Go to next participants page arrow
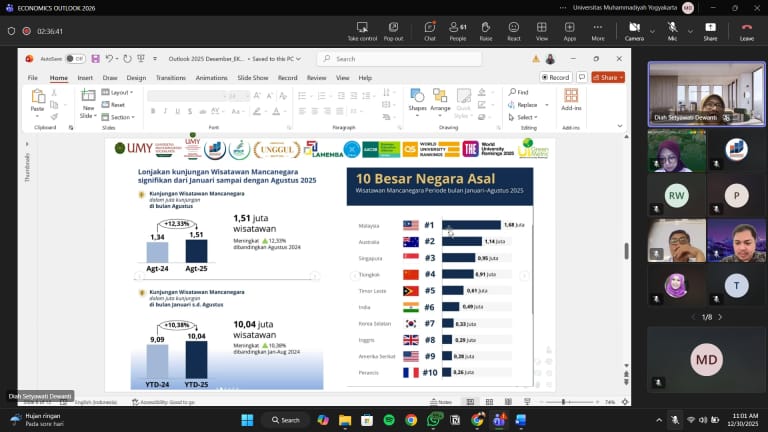Screen dimensions: 768x432 click(x=720, y=317)
